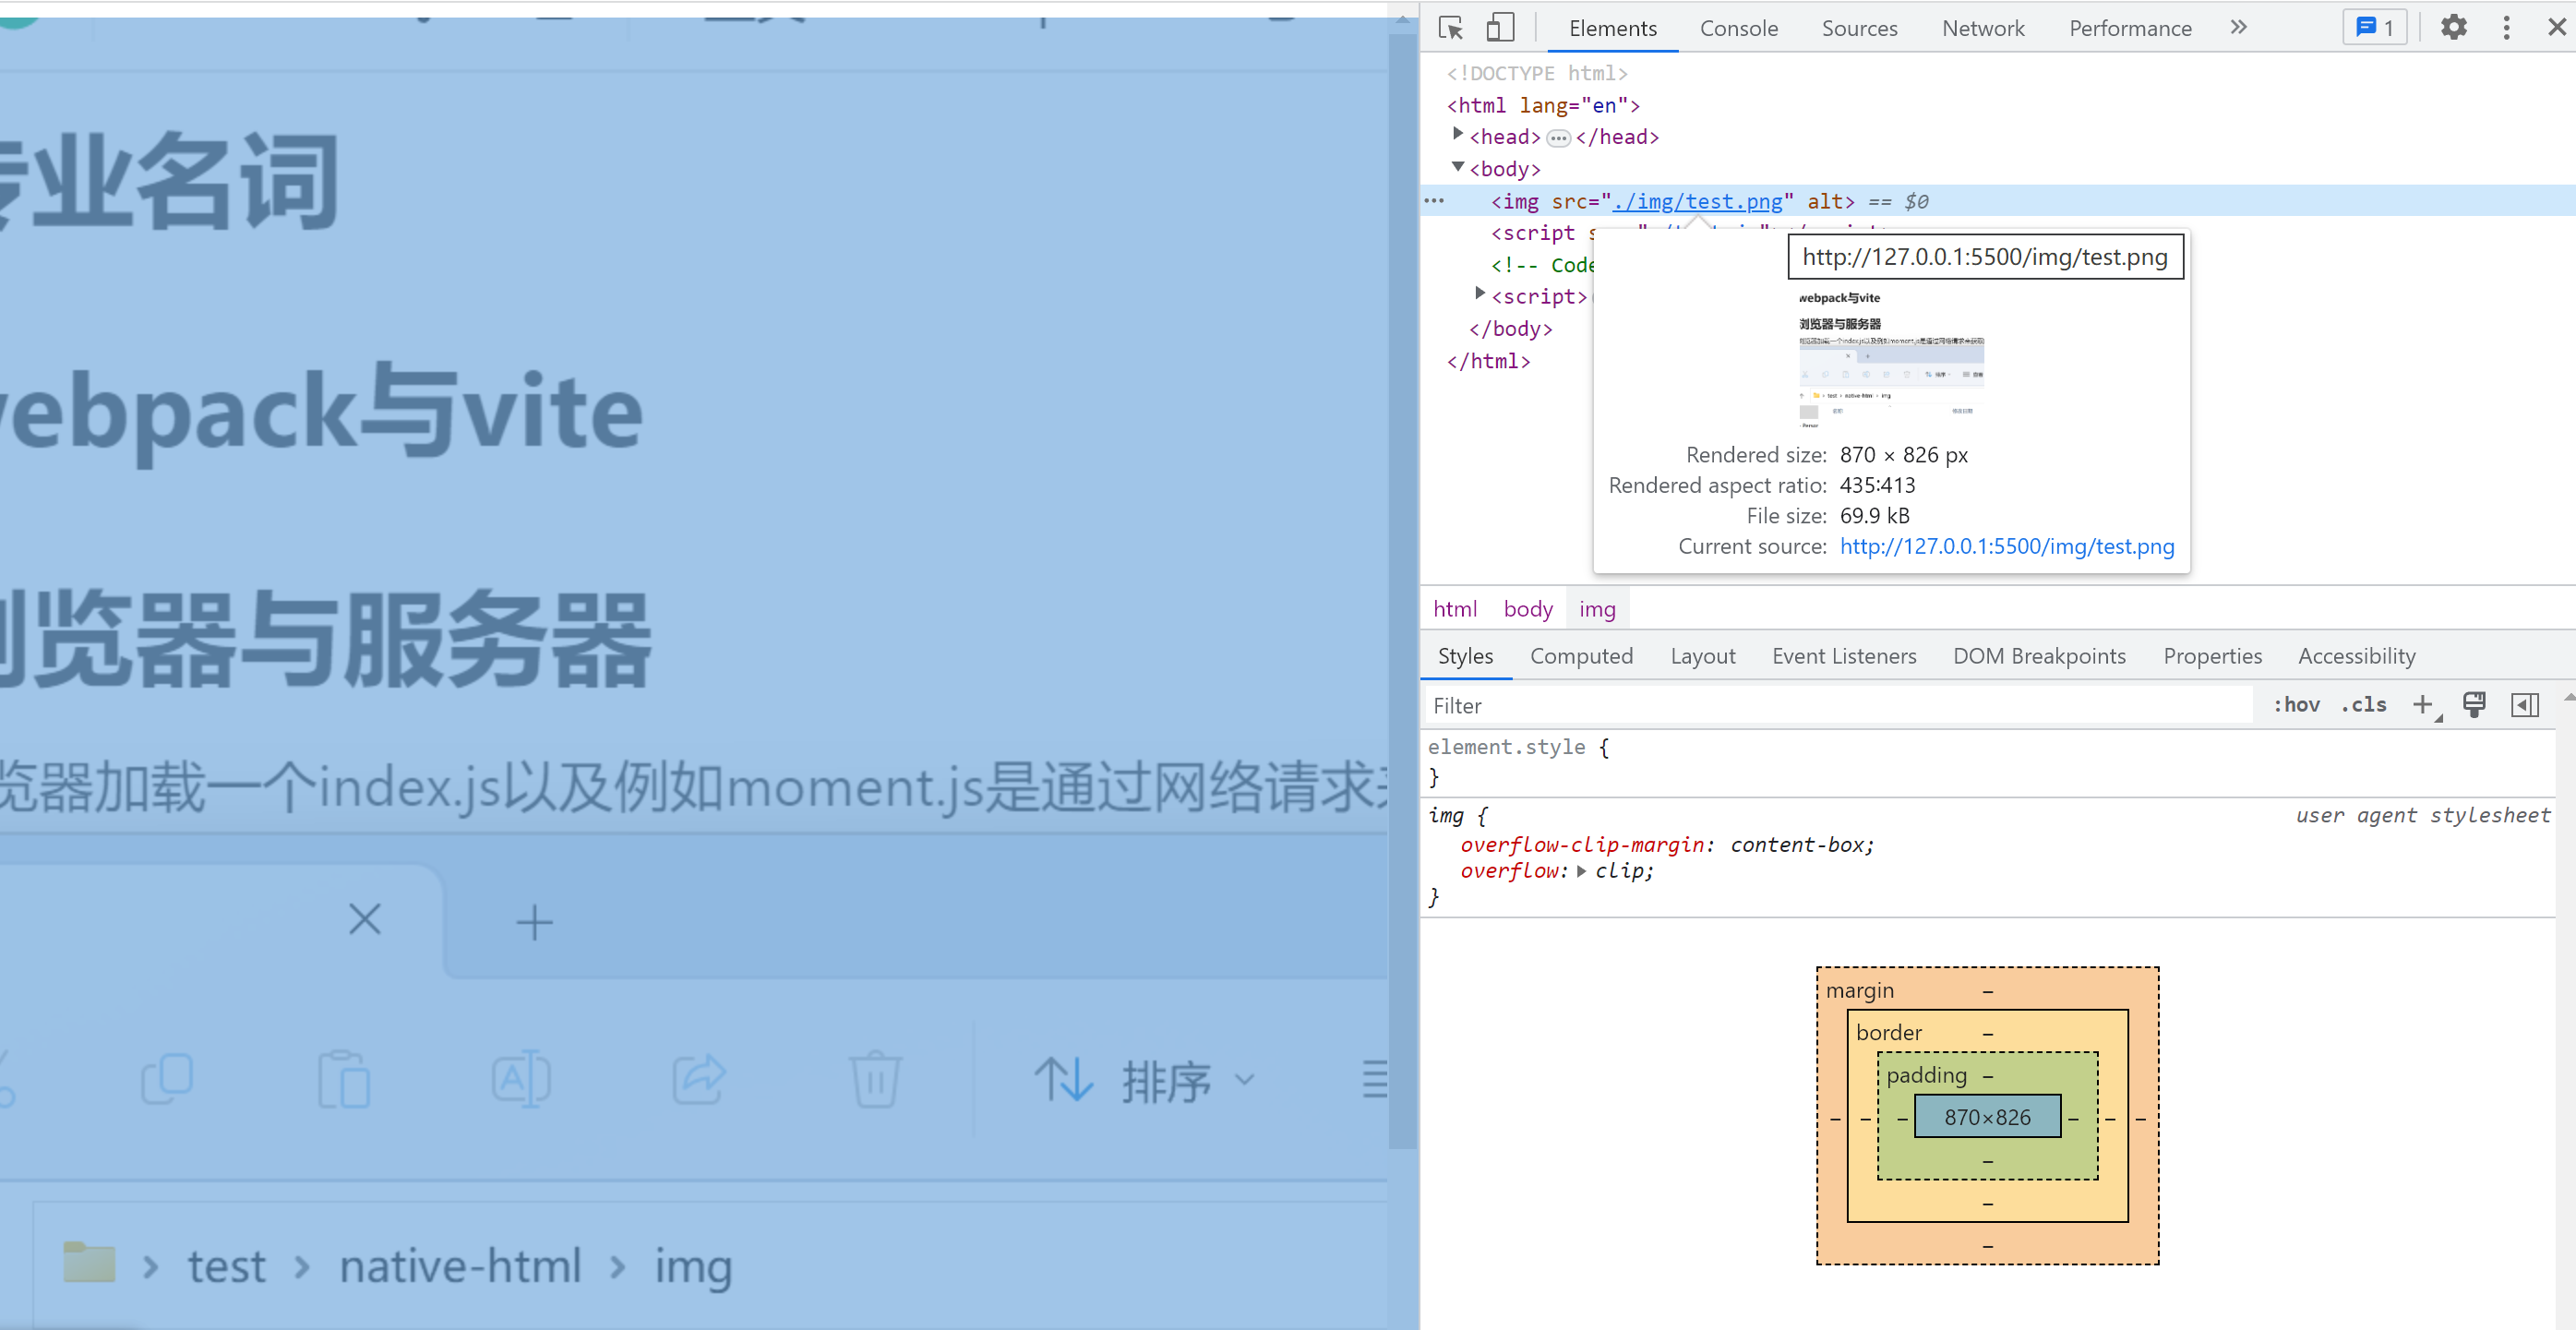Open the Computed styles tab
2576x1330 pixels.
[x=1580, y=656]
